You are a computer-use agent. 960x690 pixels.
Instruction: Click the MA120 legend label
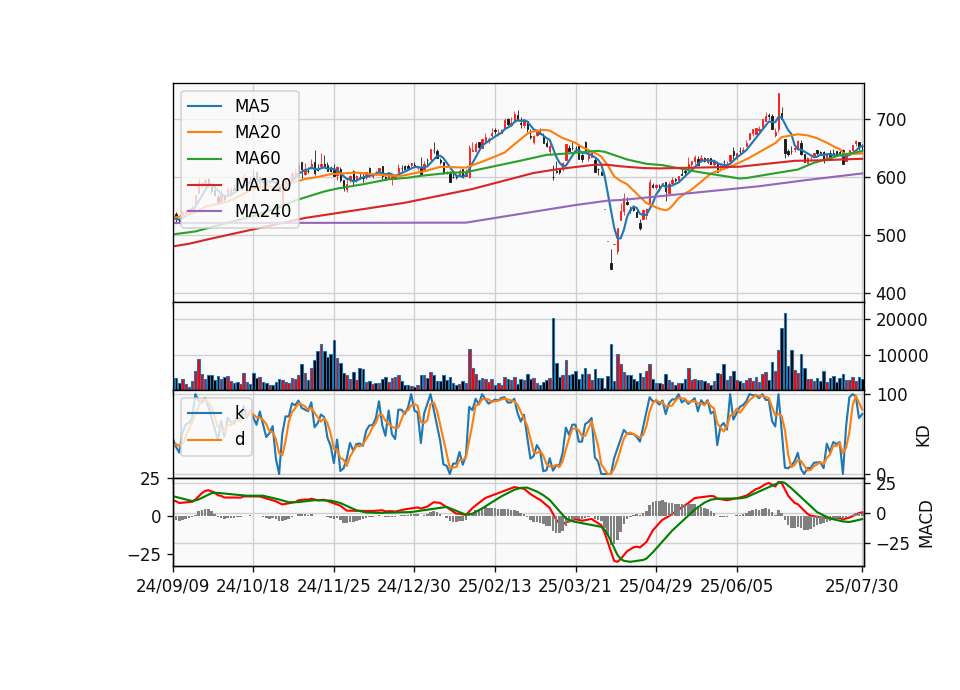pyautogui.click(x=263, y=185)
